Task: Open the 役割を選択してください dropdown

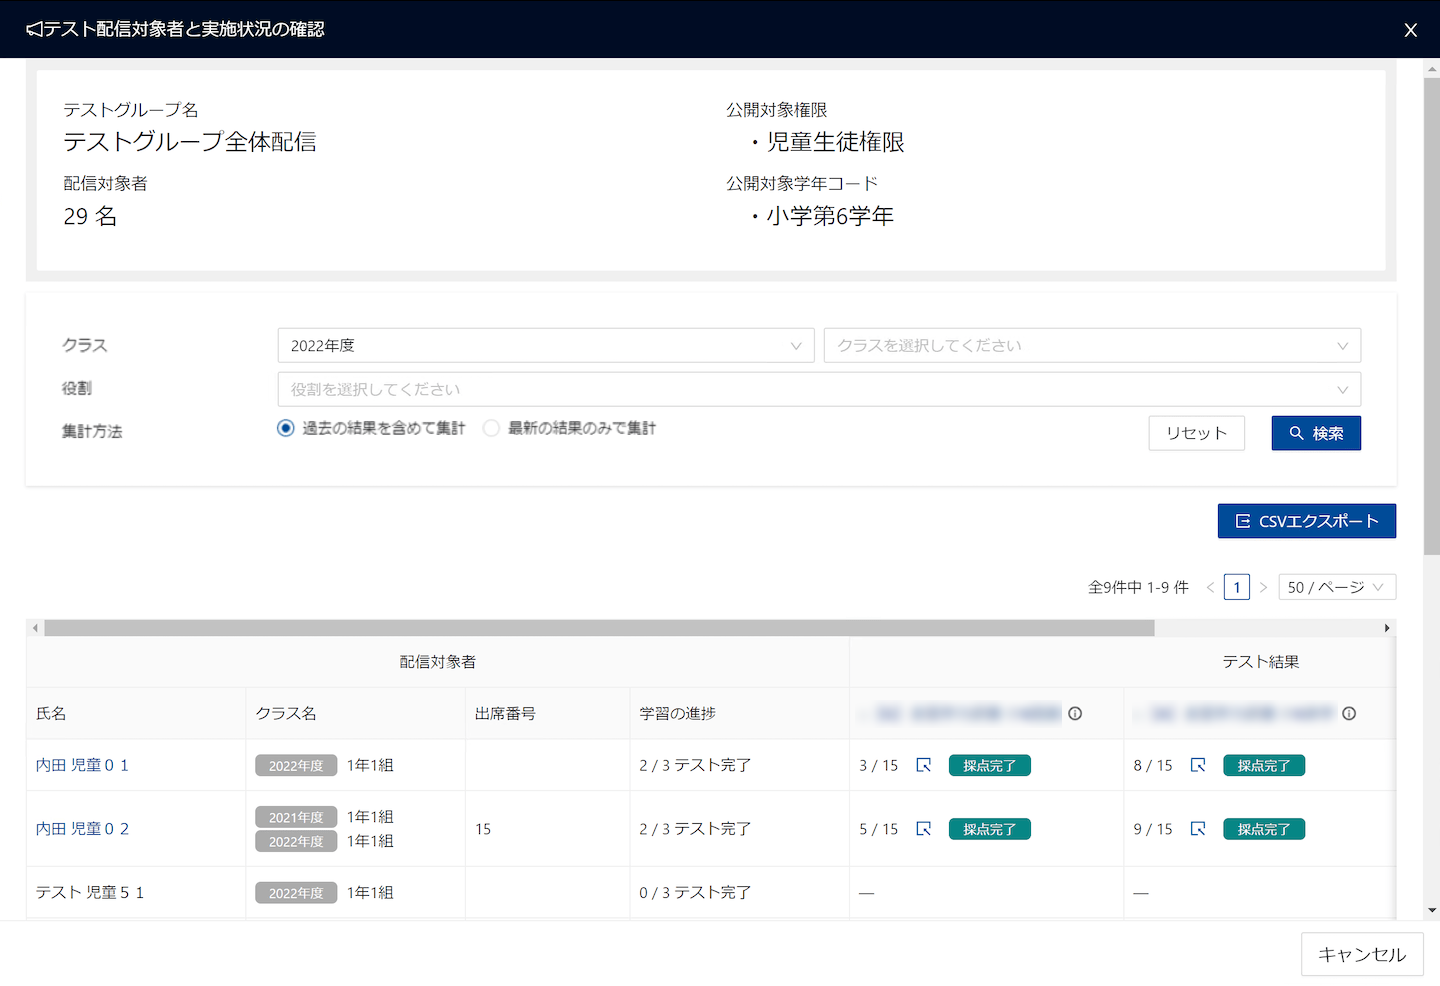Action: pos(818,389)
